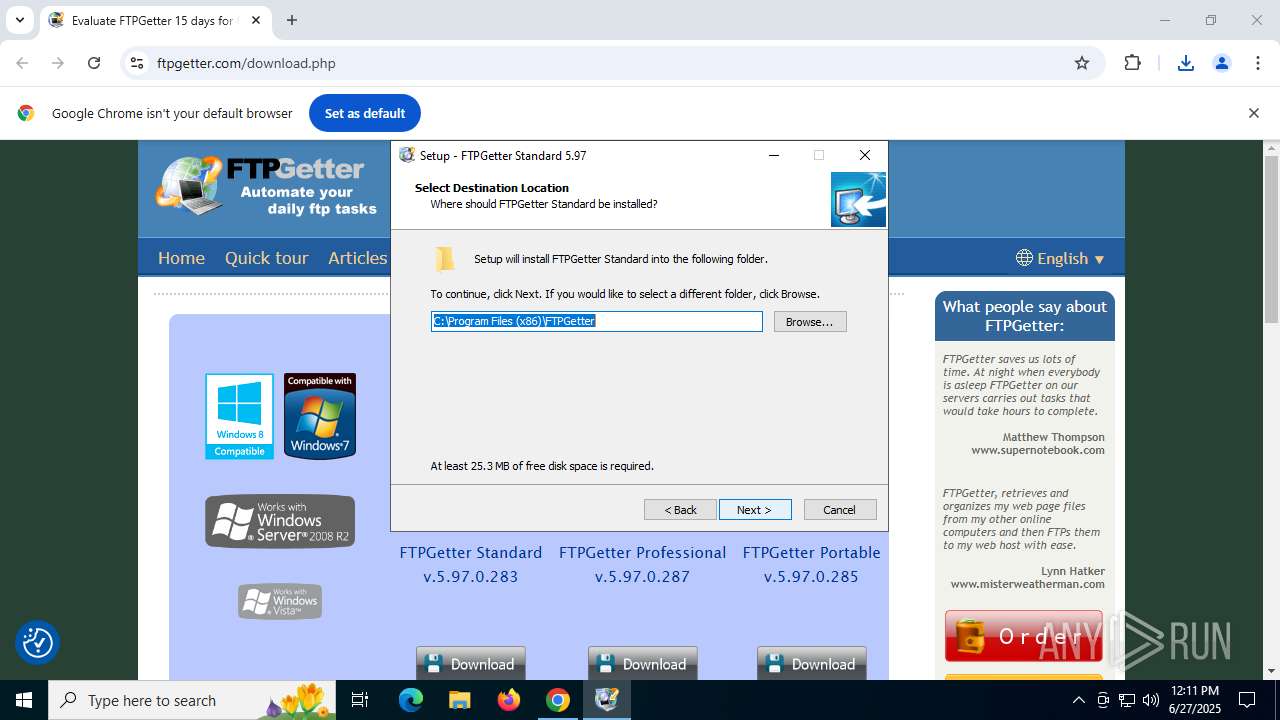This screenshot has width=1280, height=720.
Task: Click Cancel in the setup dialog
Action: (840, 510)
